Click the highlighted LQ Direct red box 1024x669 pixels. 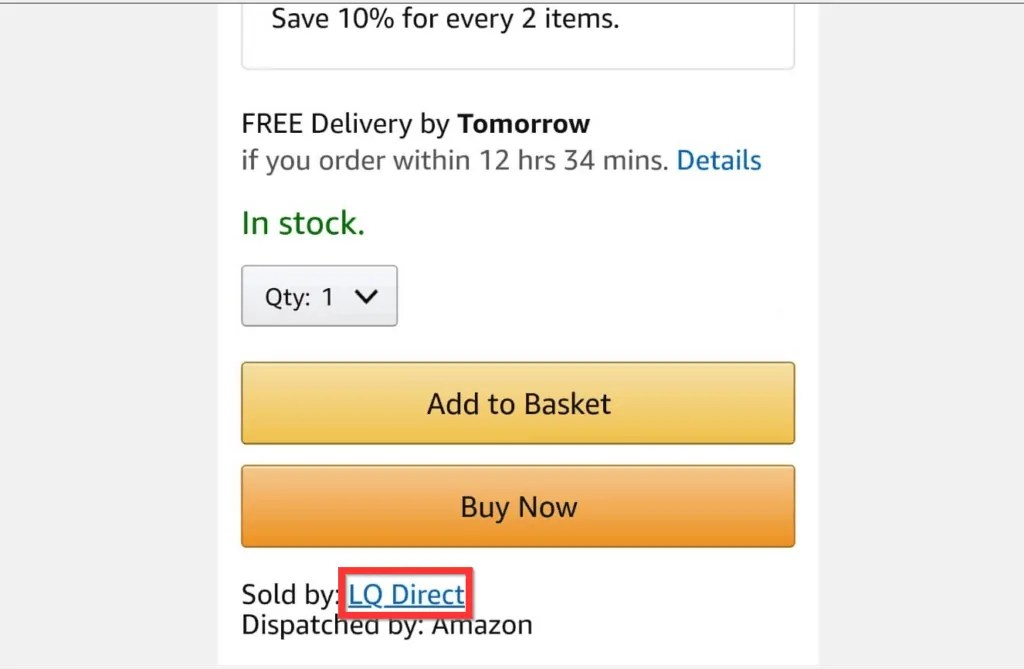point(405,594)
